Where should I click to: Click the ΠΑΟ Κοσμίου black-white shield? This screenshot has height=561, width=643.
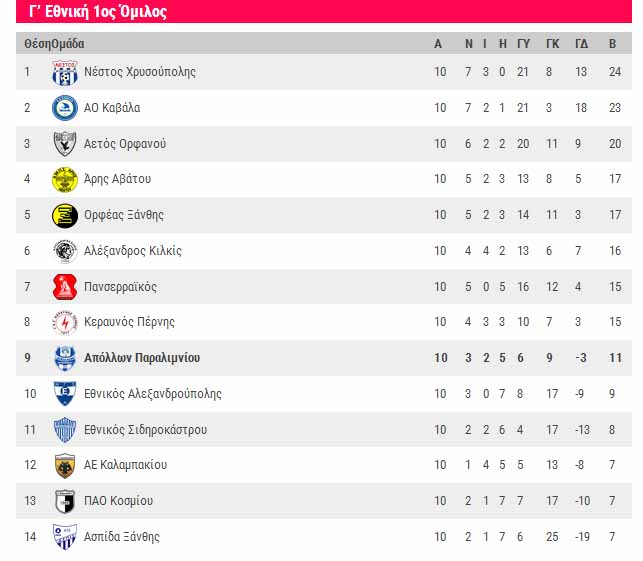click(x=65, y=501)
